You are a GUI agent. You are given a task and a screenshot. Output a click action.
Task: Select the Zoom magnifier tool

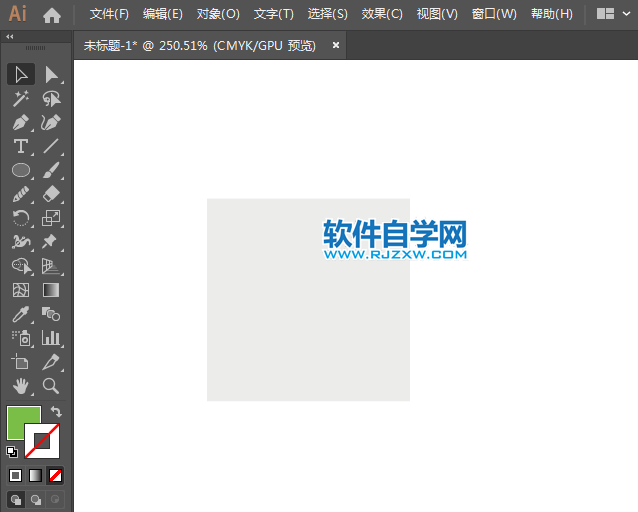pyautogui.click(x=51, y=386)
